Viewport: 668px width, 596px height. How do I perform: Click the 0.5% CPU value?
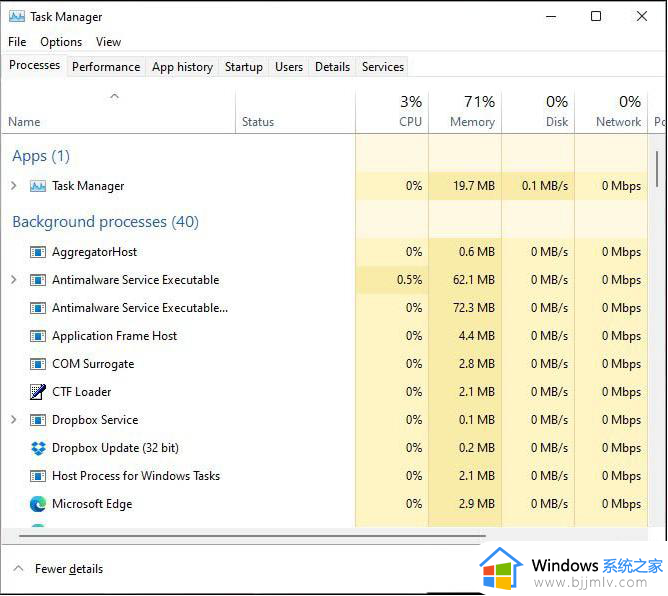coord(409,280)
